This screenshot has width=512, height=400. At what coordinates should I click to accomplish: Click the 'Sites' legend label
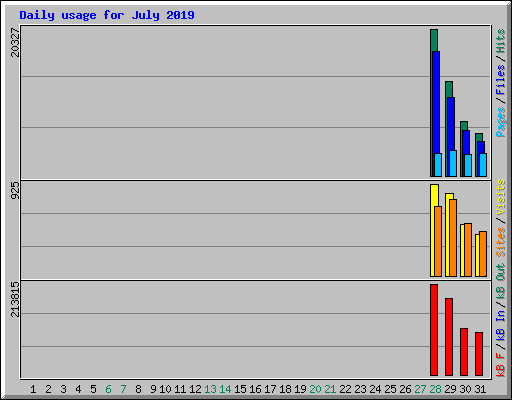pos(501,242)
